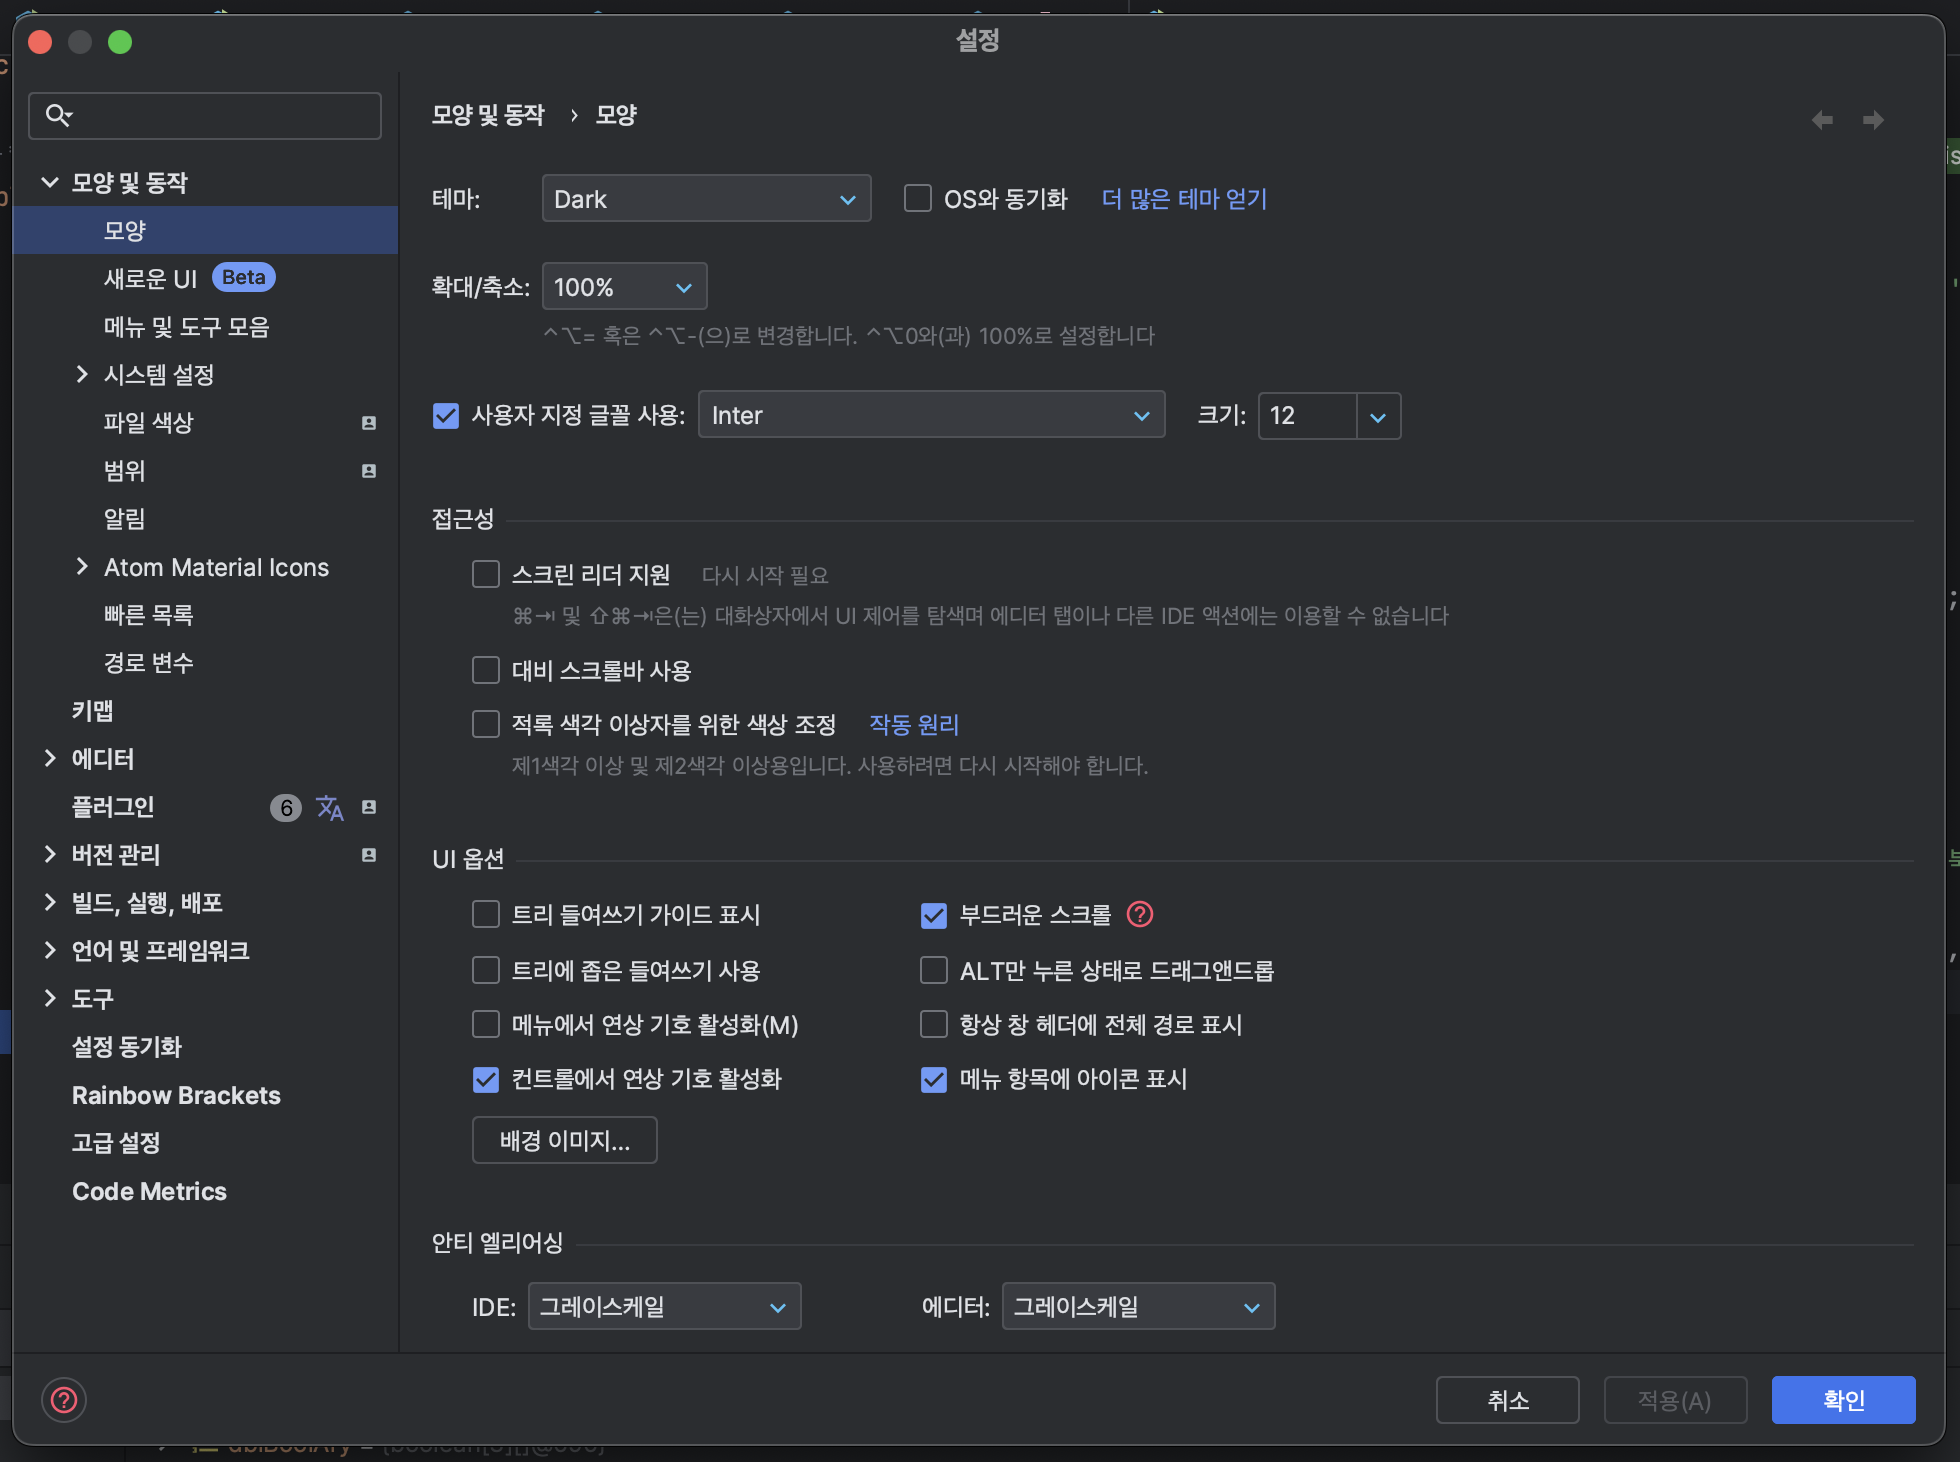Screen dimensions: 1960x1462
Task: Expand the 에디터 tree section
Action: [x=50, y=758]
